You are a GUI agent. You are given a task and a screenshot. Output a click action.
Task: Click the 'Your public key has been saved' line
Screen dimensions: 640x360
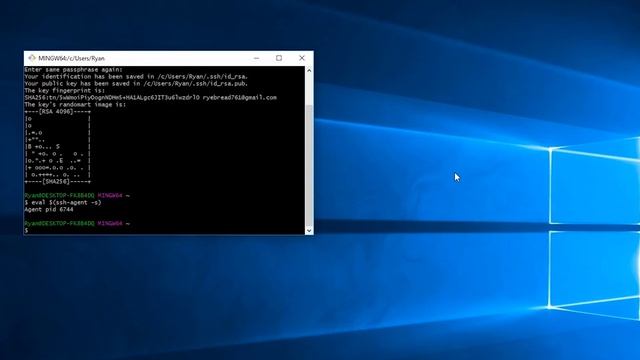click(136, 84)
